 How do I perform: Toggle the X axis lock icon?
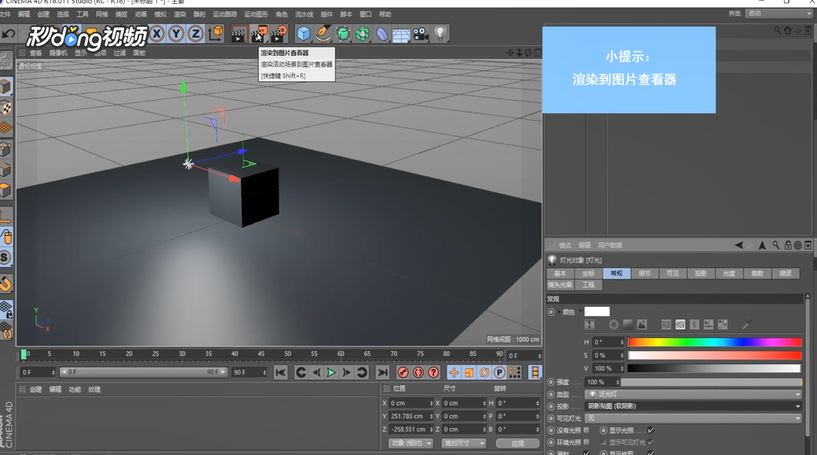coord(157,34)
